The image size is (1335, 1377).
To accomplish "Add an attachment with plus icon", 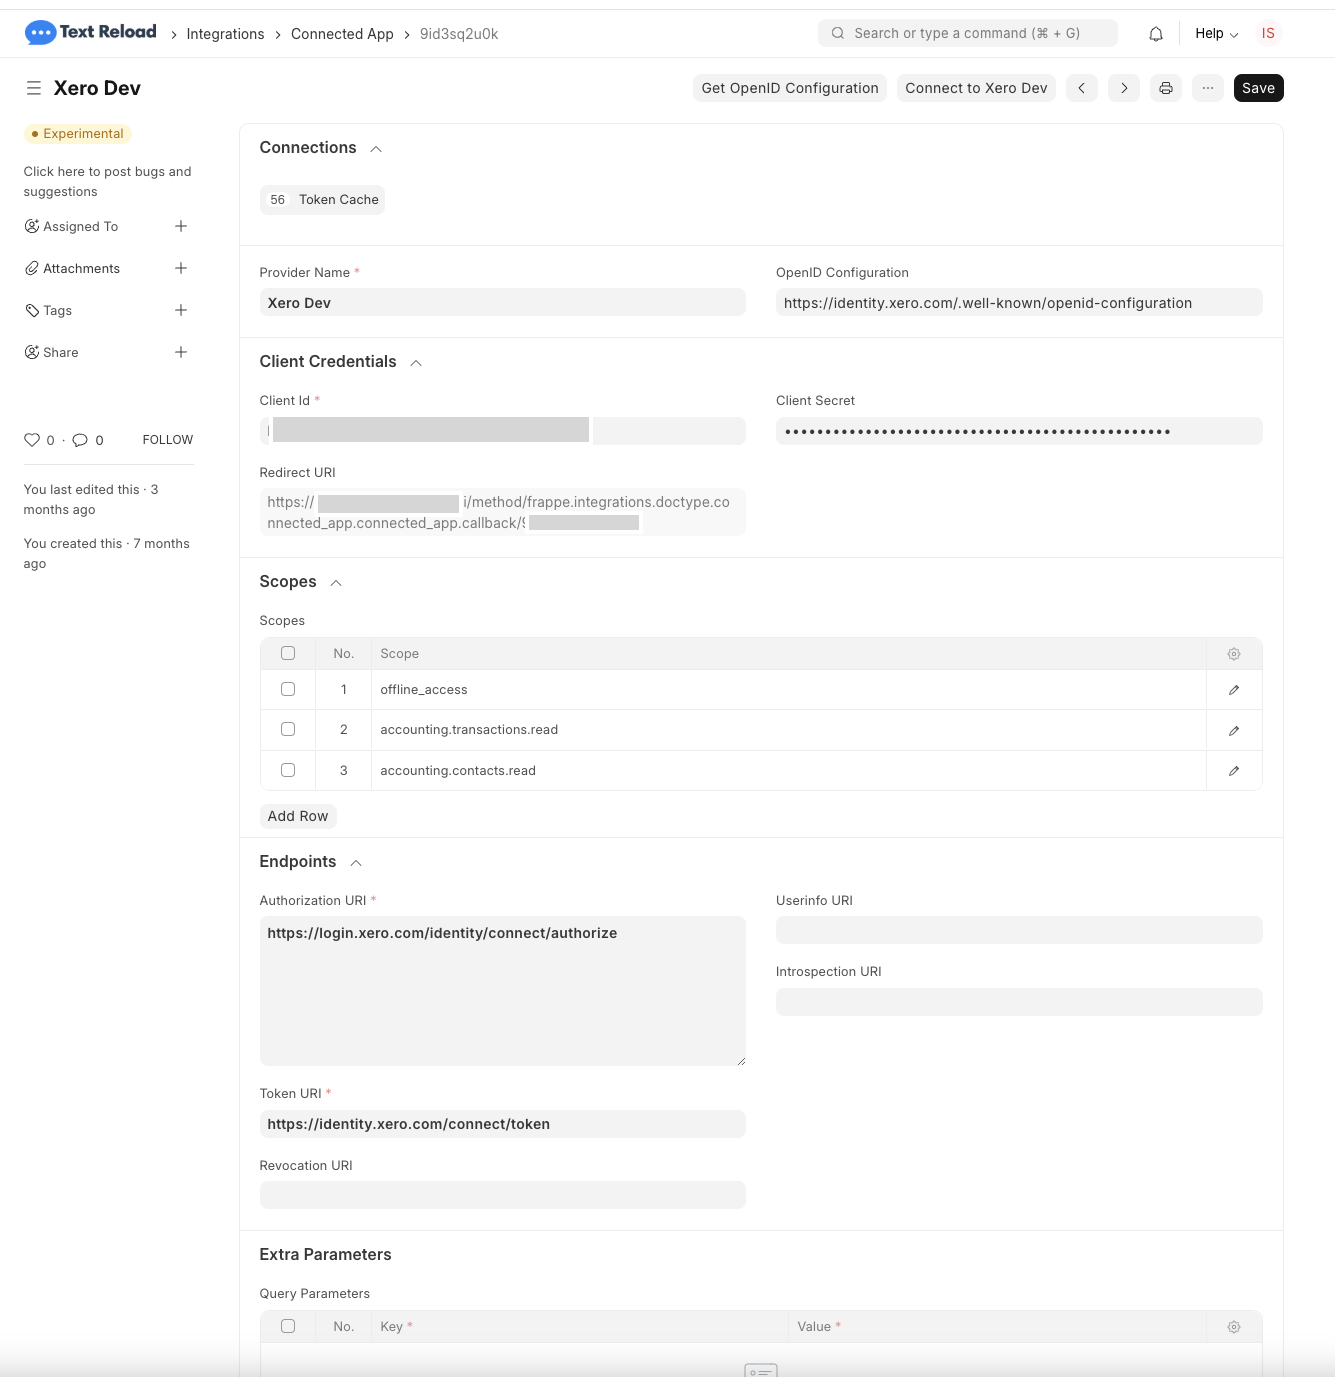I will point(181,268).
